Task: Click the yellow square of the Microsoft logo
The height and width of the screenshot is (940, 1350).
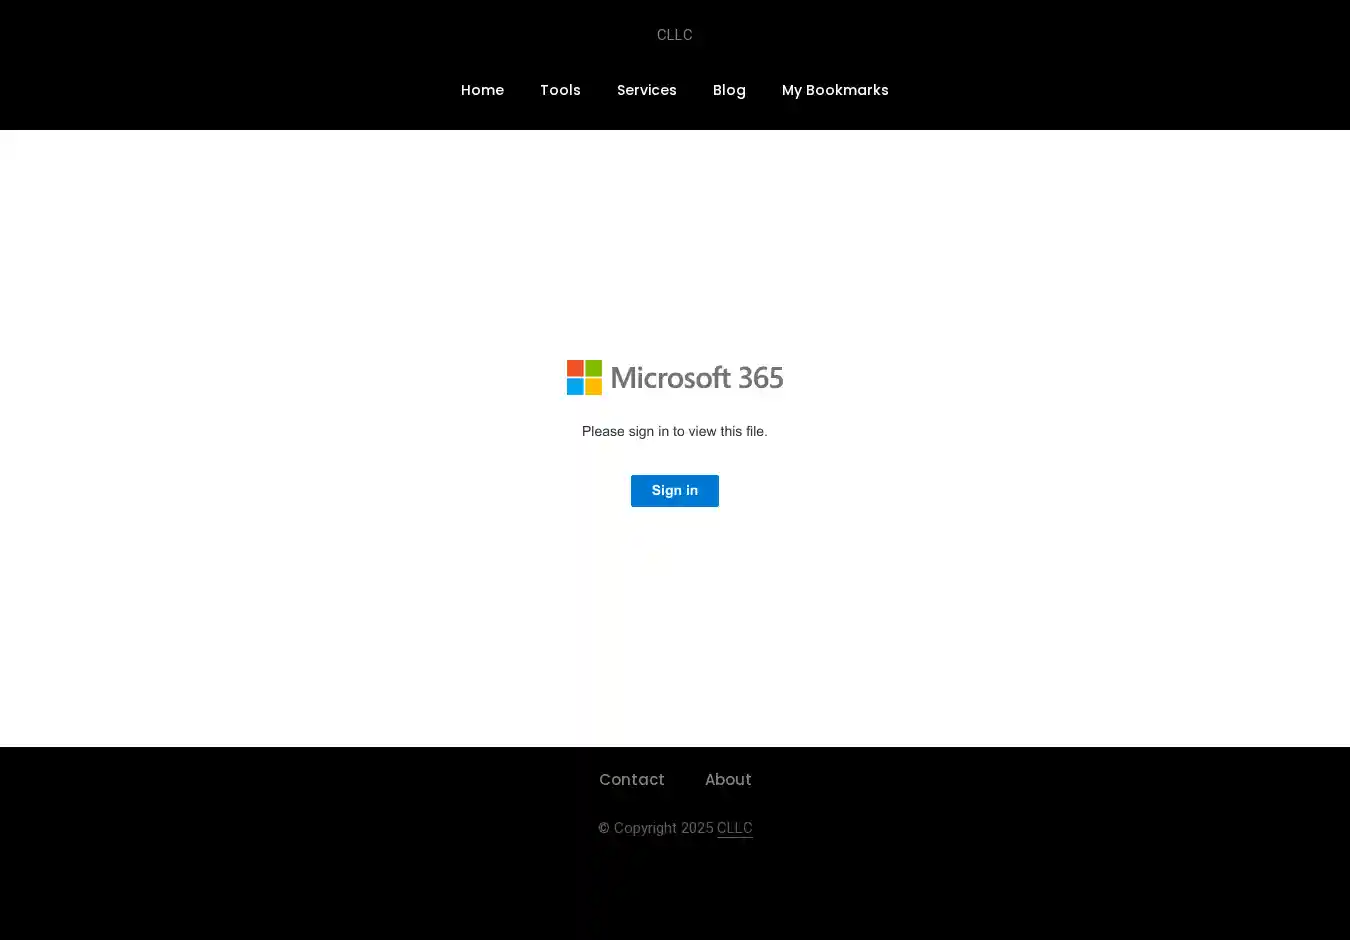Action: [x=593, y=386]
